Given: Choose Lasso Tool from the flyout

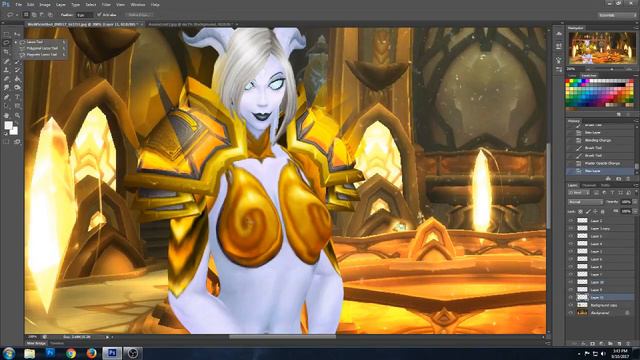Looking at the screenshot, I should [41, 42].
